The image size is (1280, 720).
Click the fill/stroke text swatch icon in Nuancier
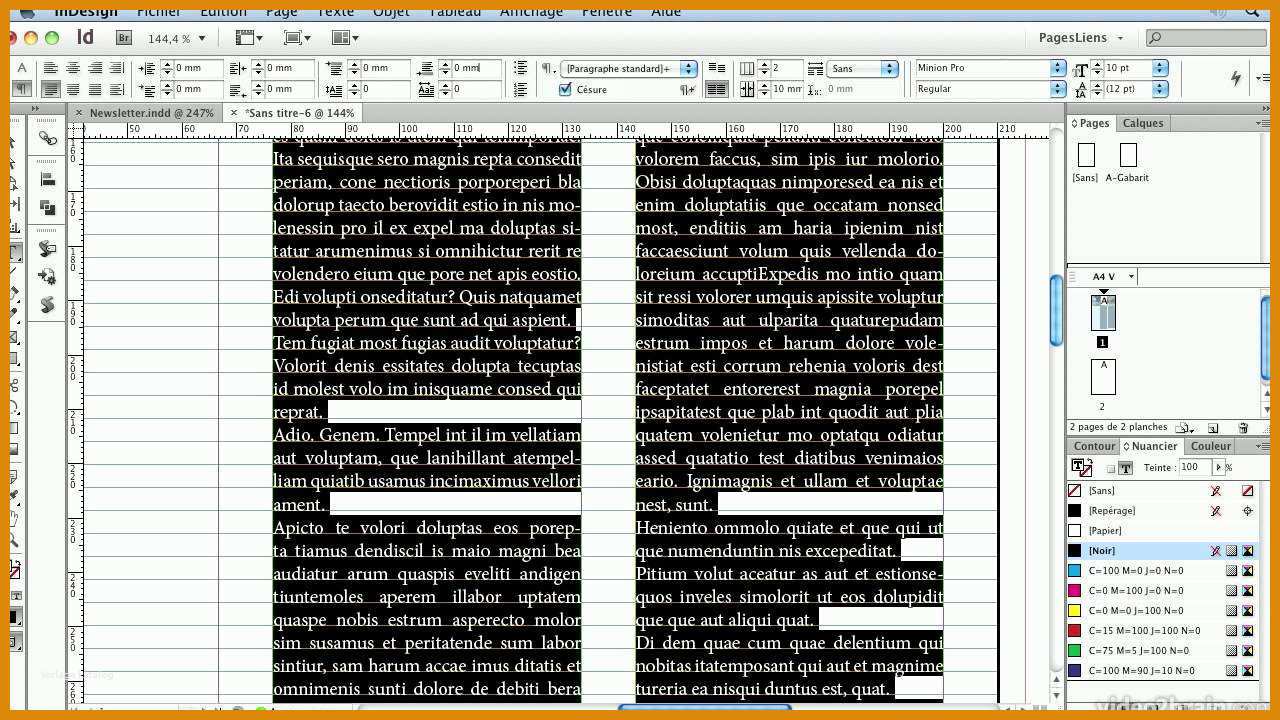pyautogui.click(x=1081, y=466)
